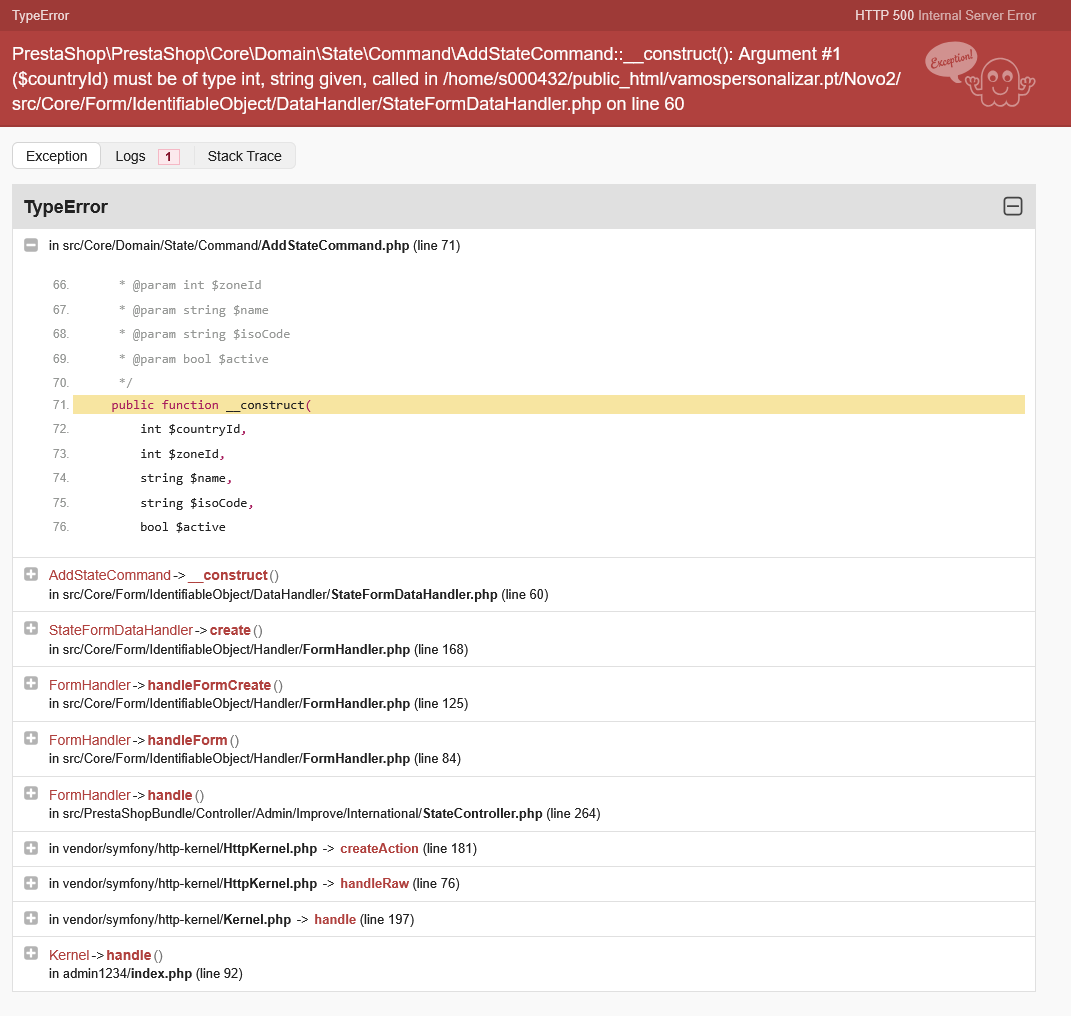Click the handleRaw method name
The height and width of the screenshot is (1016, 1071).
tap(374, 883)
